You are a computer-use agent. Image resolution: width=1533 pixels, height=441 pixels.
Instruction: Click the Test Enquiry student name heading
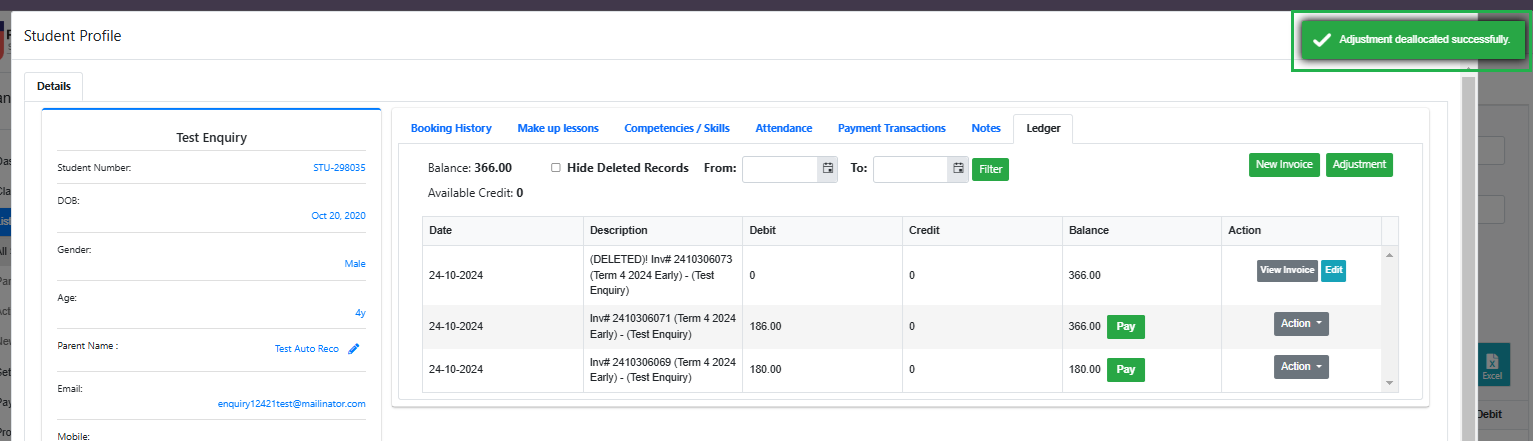[x=211, y=138]
